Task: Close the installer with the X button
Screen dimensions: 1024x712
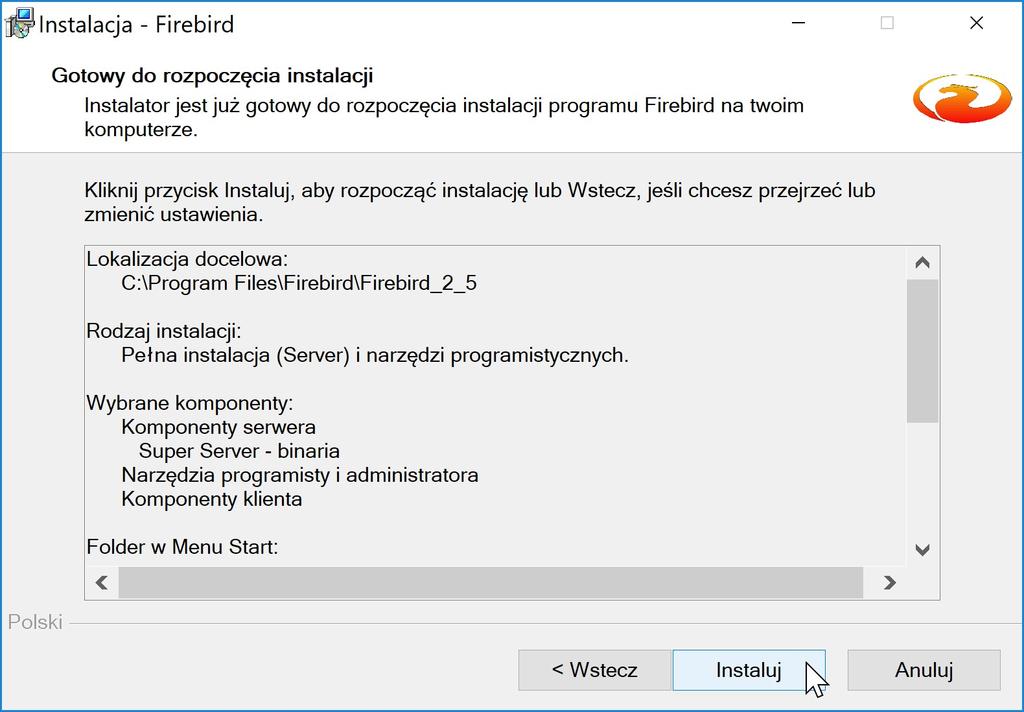Action: click(x=976, y=23)
